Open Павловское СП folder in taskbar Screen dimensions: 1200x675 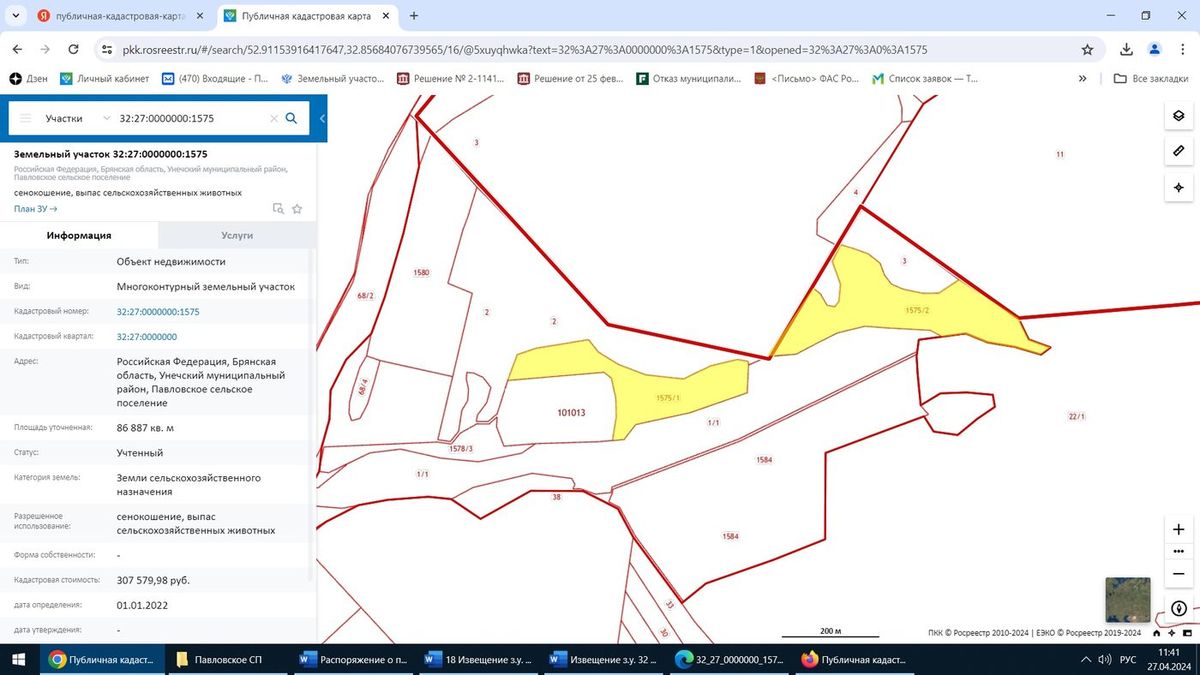coord(219,660)
